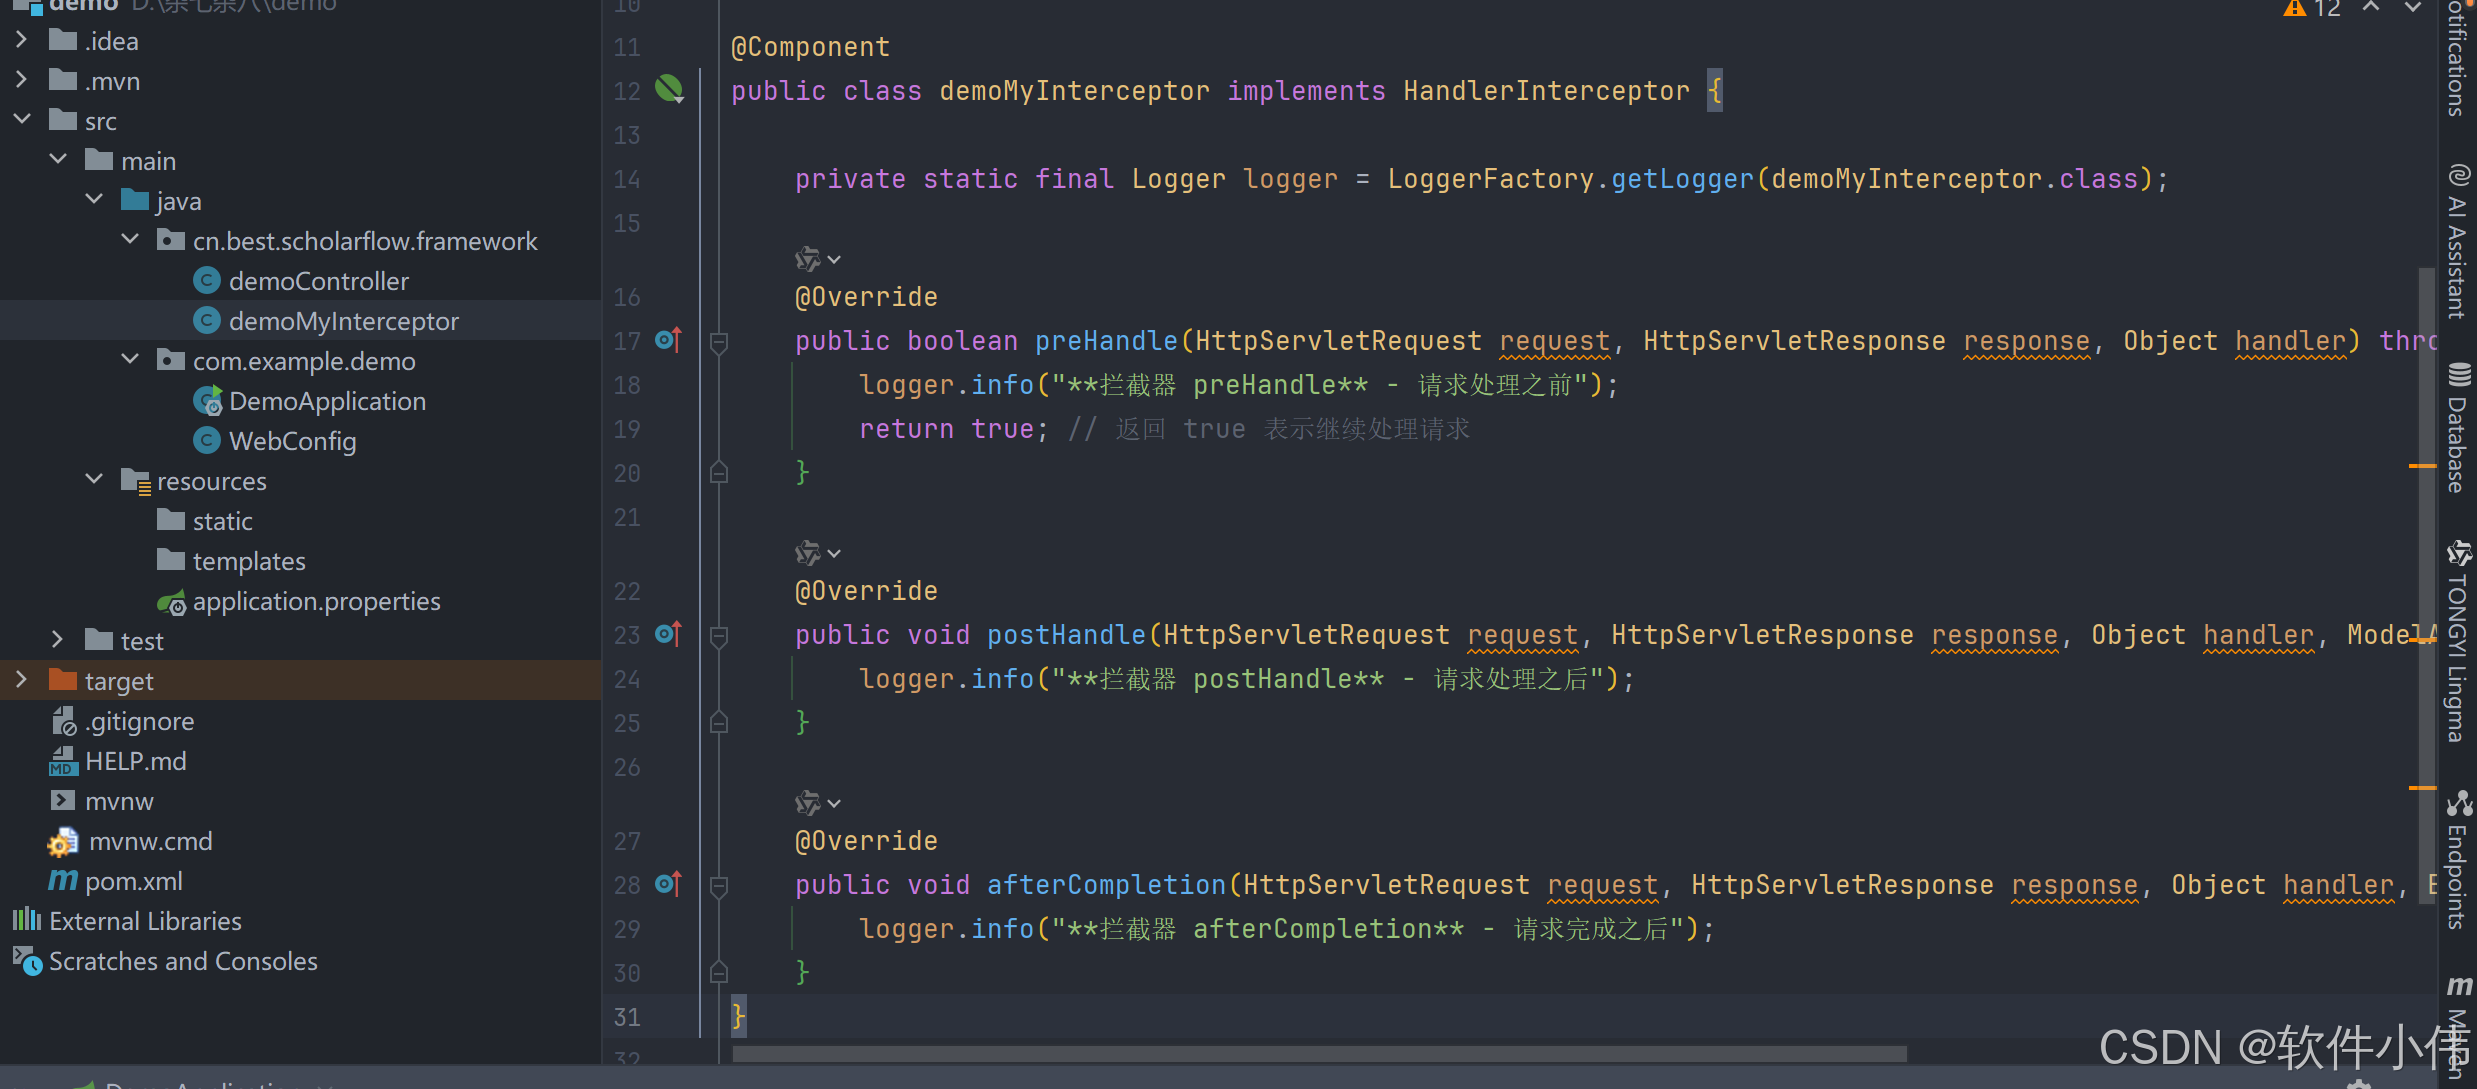Viewport: 2477px width, 1089px height.
Task: Fold the postHandle method via gutter fold marker
Action: 718,636
